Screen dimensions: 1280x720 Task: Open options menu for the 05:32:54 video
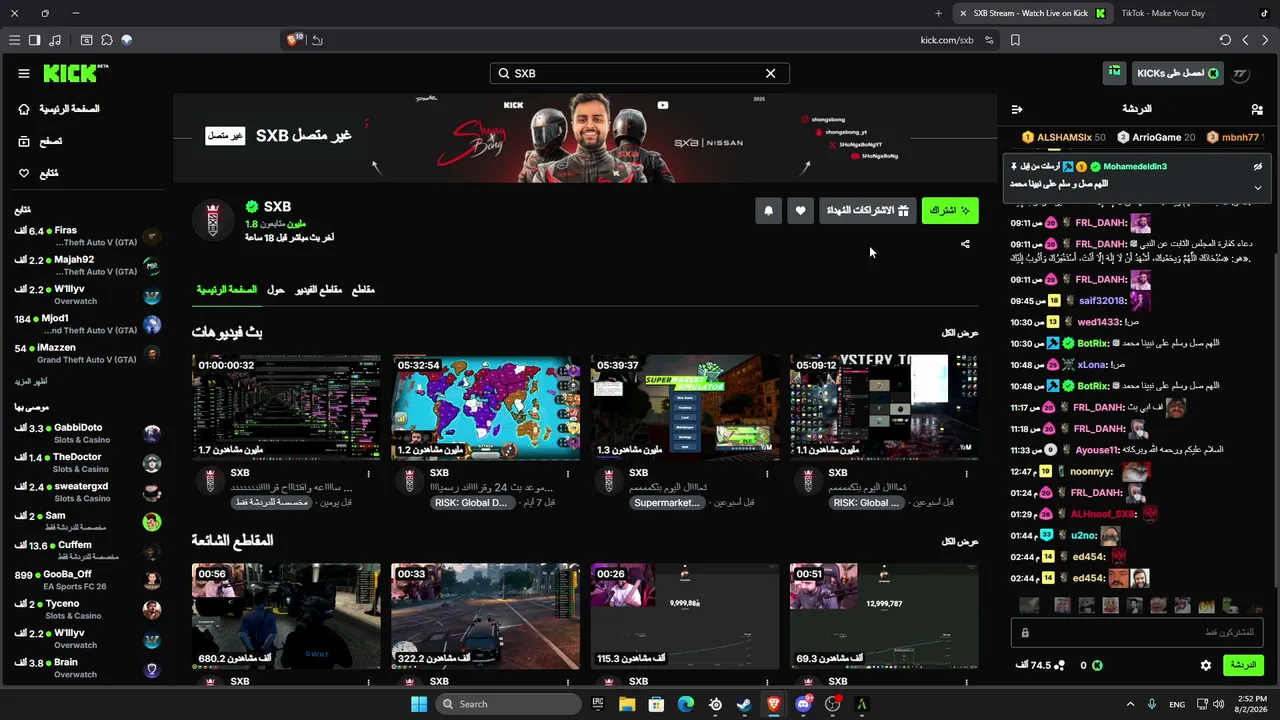pos(568,474)
